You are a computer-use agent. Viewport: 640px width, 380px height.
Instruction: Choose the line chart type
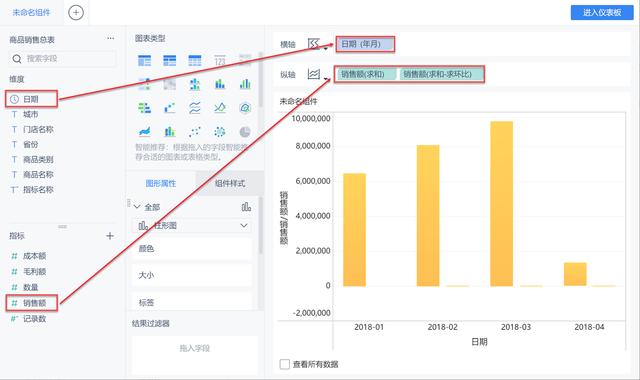(220, 108)
